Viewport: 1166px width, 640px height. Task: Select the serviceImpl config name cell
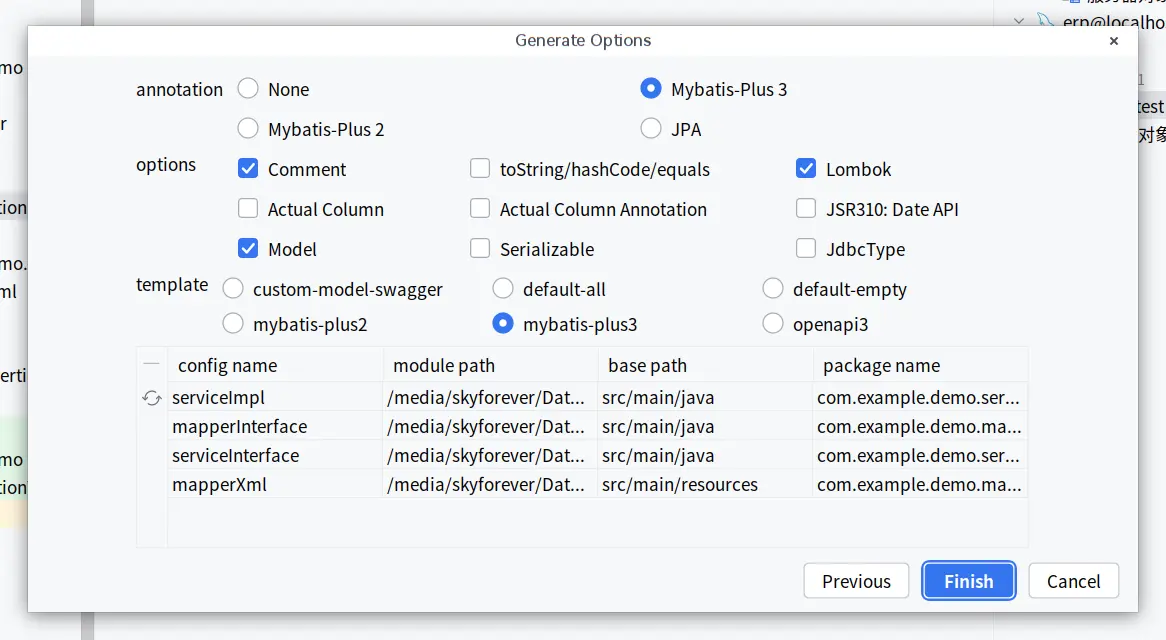(x=275, y=398)
